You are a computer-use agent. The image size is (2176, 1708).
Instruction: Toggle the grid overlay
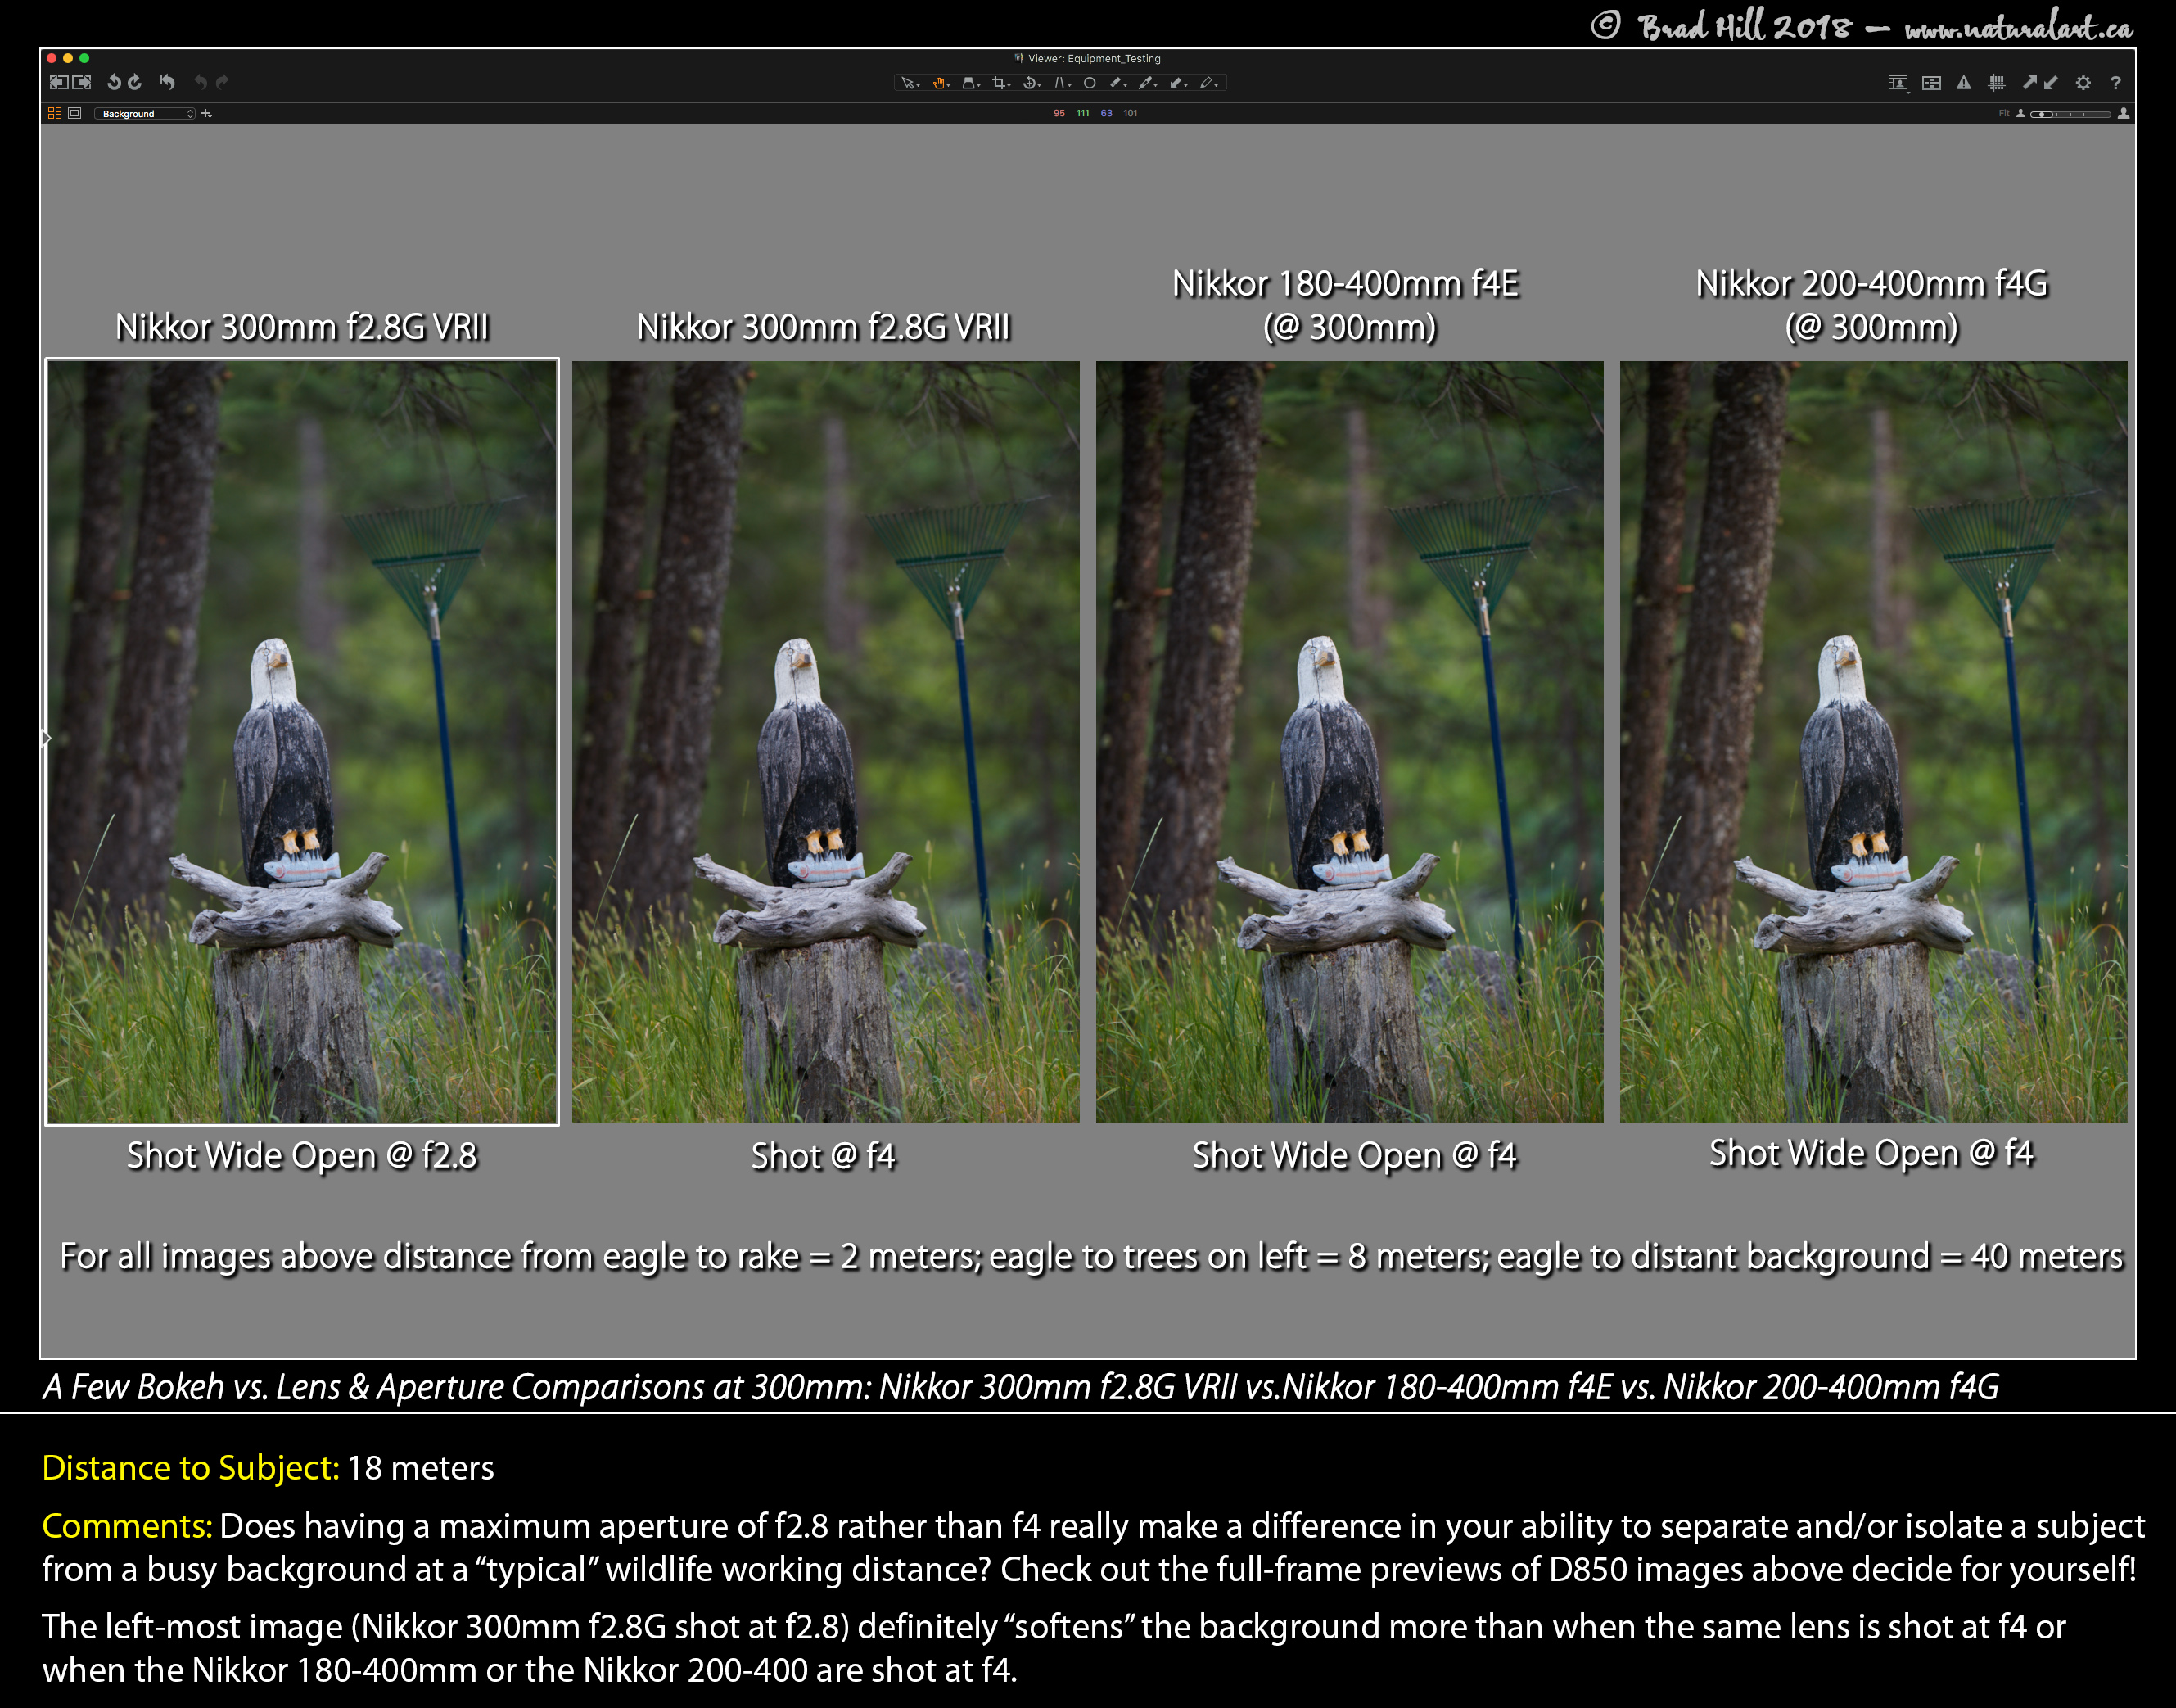(x=1997, y=83)
